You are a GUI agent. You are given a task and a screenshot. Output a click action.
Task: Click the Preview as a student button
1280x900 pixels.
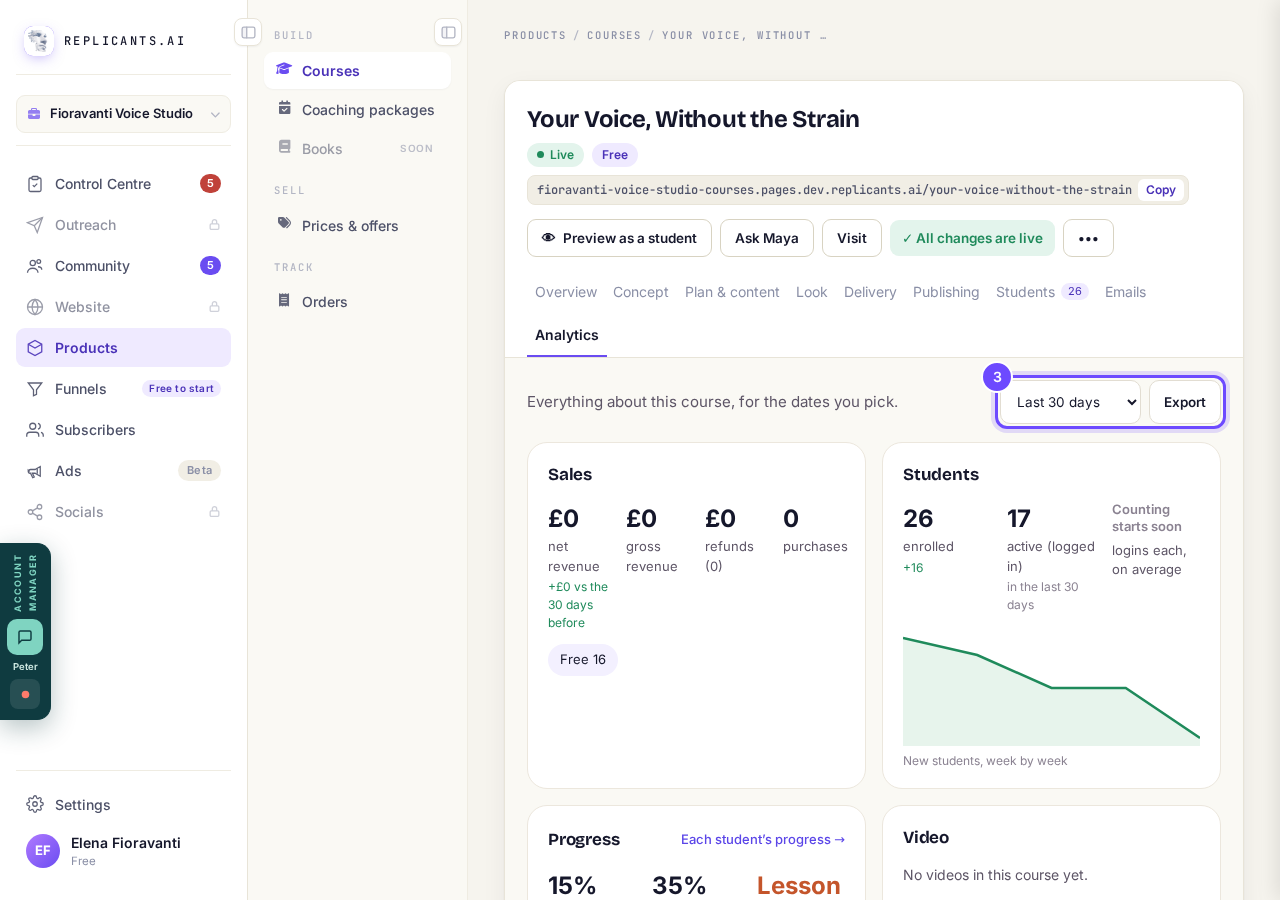tap(619, 238)
